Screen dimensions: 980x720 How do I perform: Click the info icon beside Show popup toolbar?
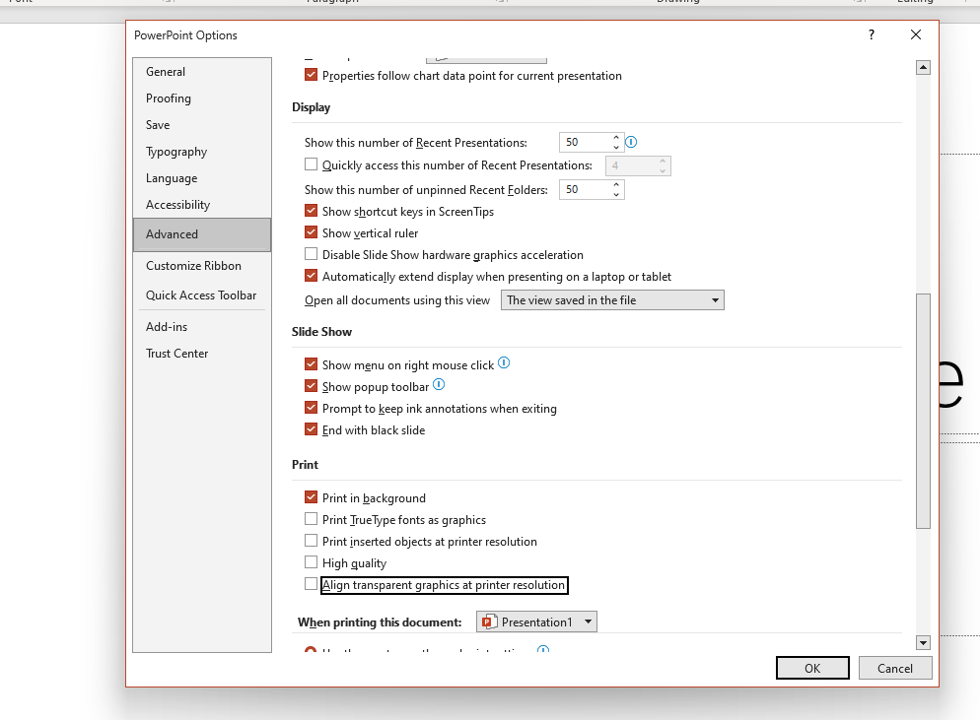(x=438, y=385)
